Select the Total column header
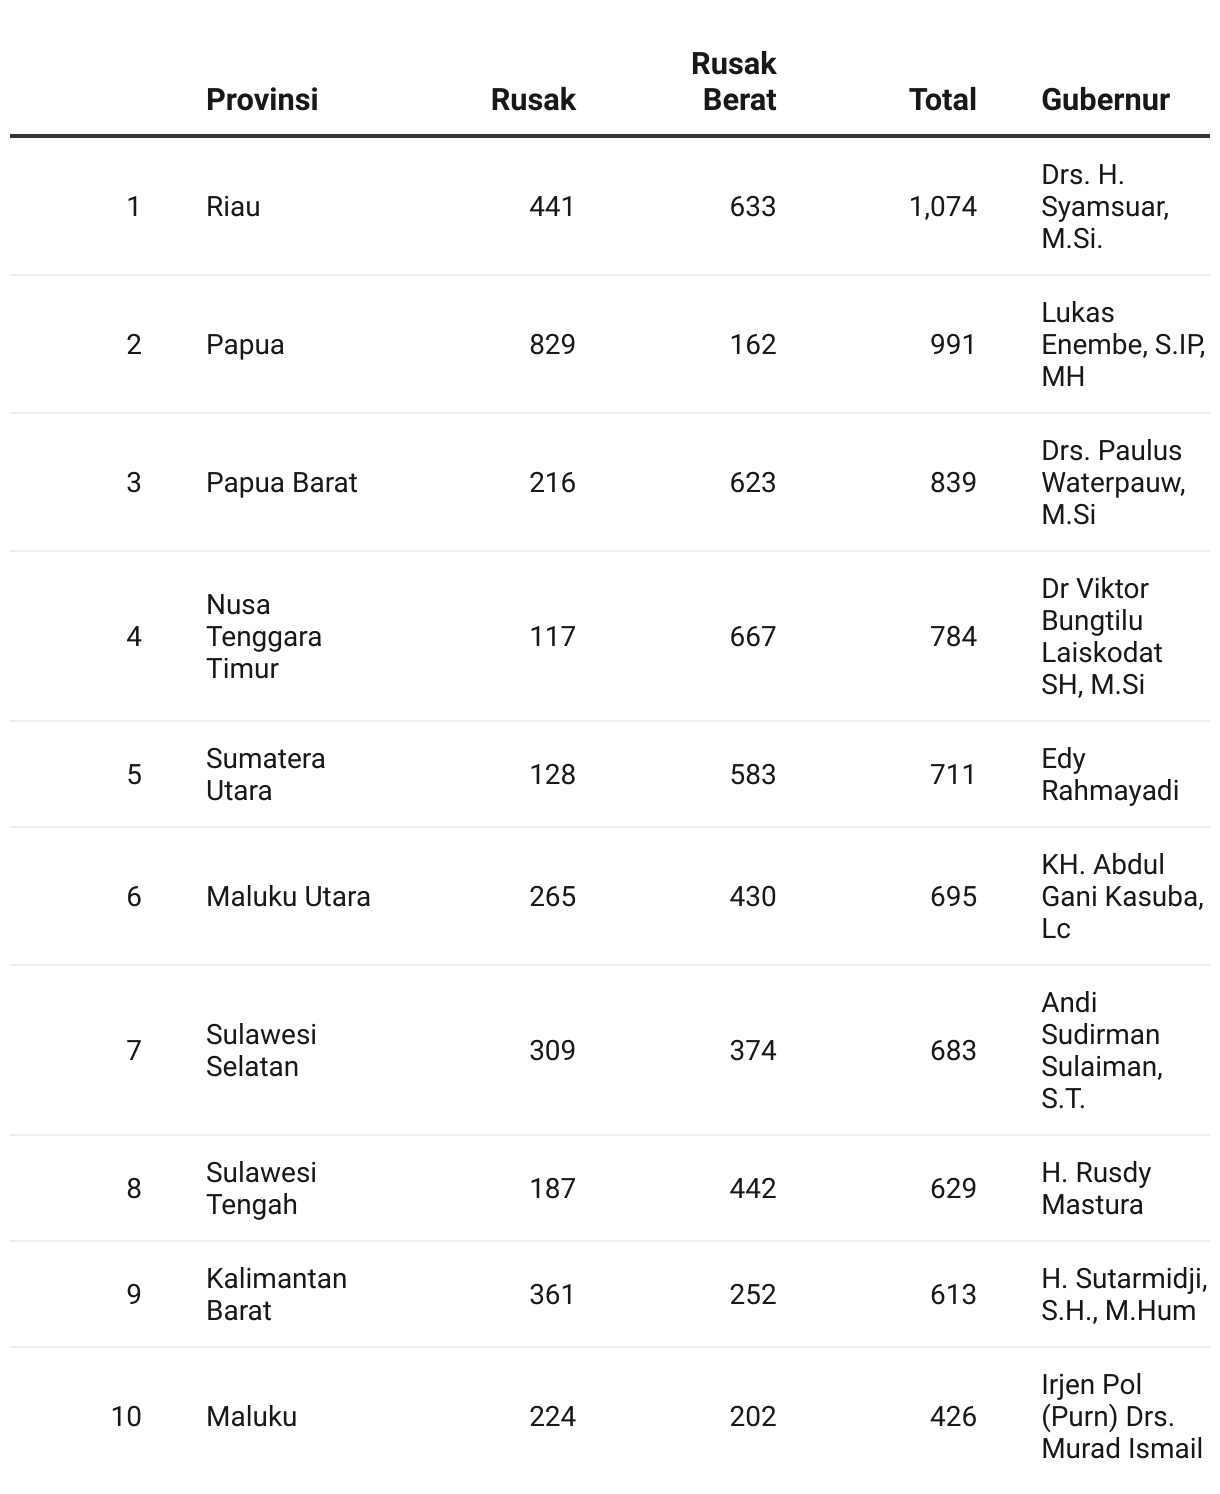 point(942,99)
